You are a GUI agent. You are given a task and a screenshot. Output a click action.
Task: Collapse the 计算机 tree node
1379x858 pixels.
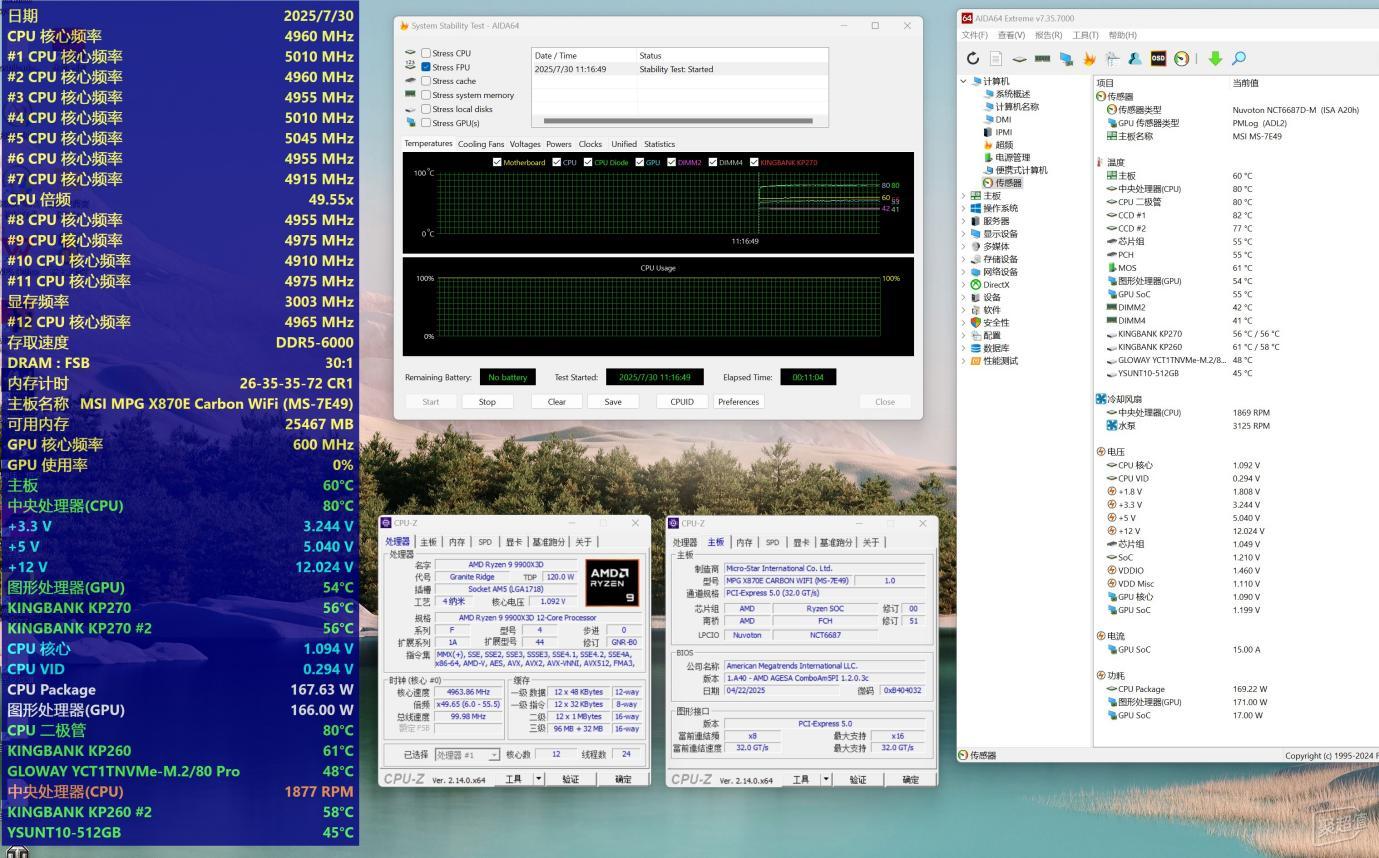coord(964,81)
